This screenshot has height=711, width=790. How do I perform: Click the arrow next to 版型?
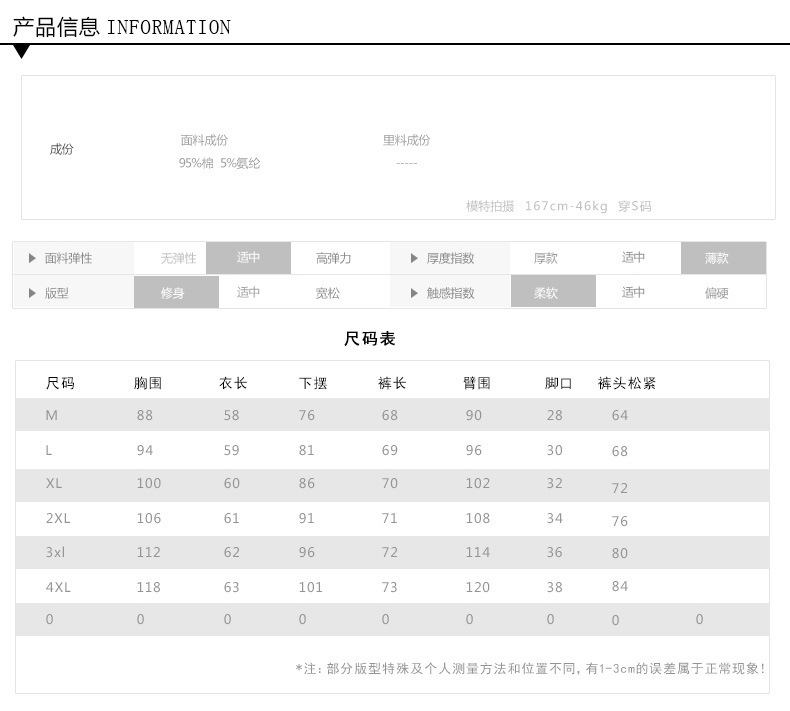click(32, 293)
